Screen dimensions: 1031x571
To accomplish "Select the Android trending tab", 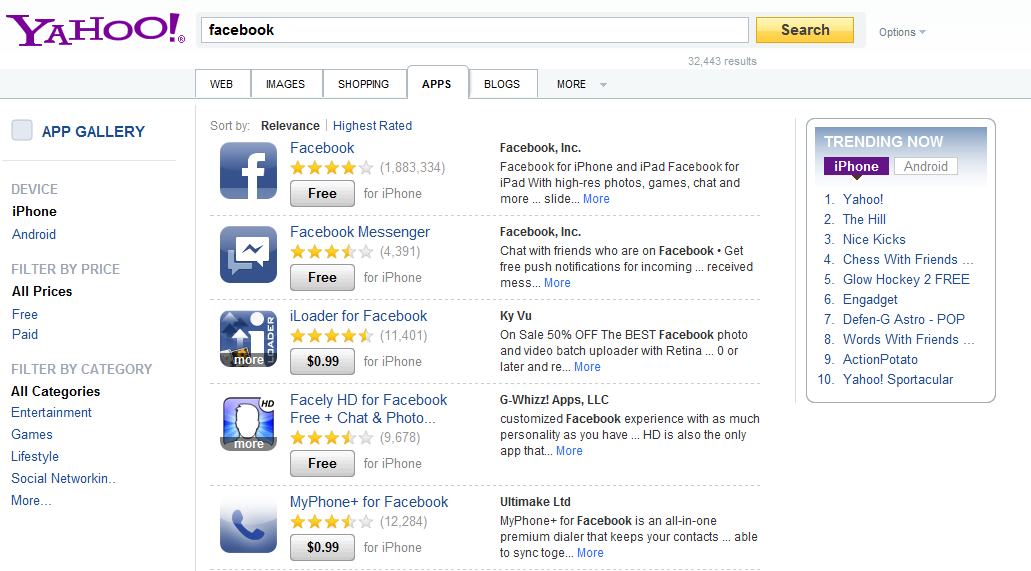I will pos(926,166).
